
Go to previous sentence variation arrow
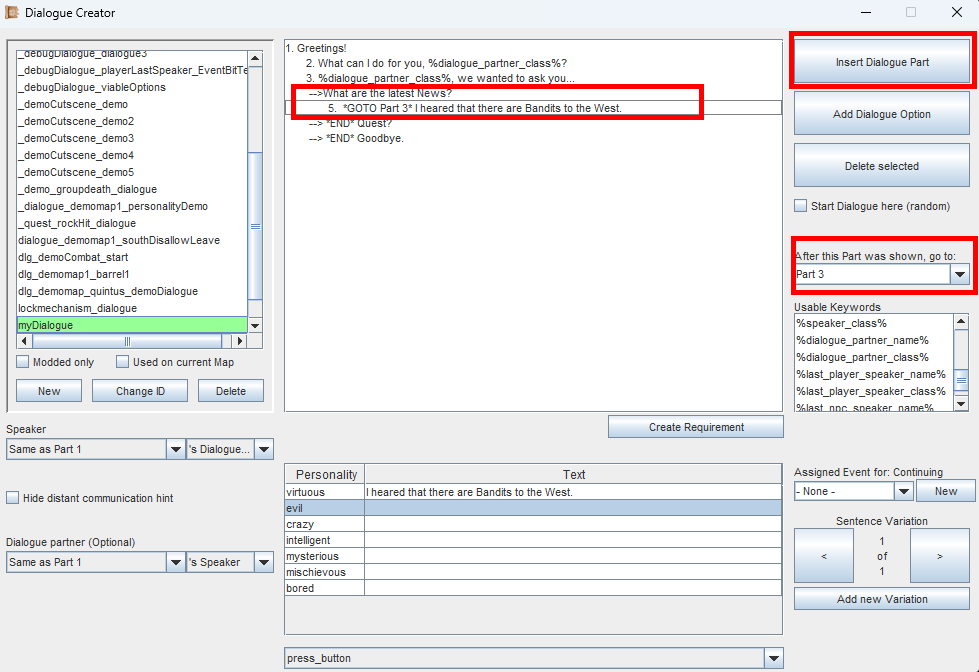(x=823, y=556)
